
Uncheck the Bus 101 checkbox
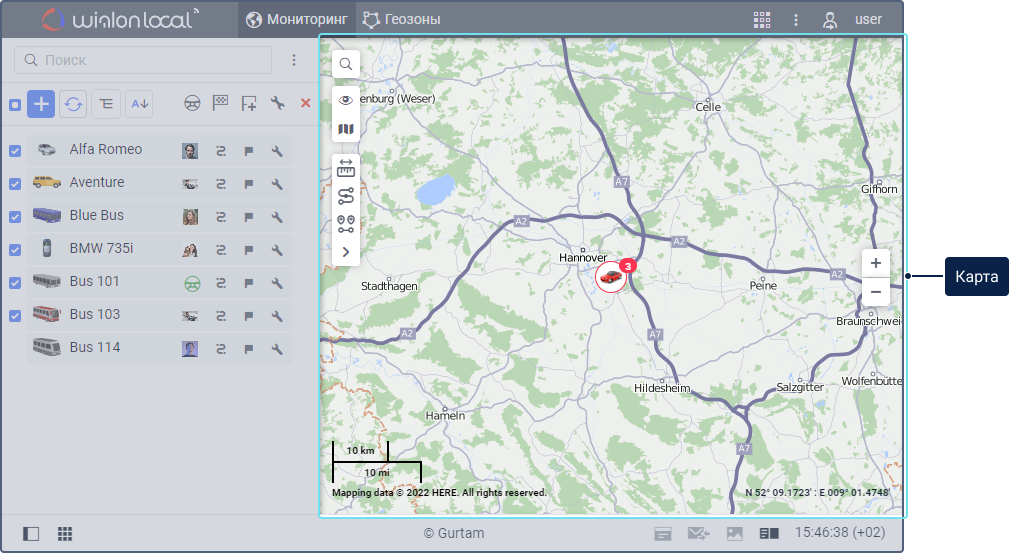(15, 282)
